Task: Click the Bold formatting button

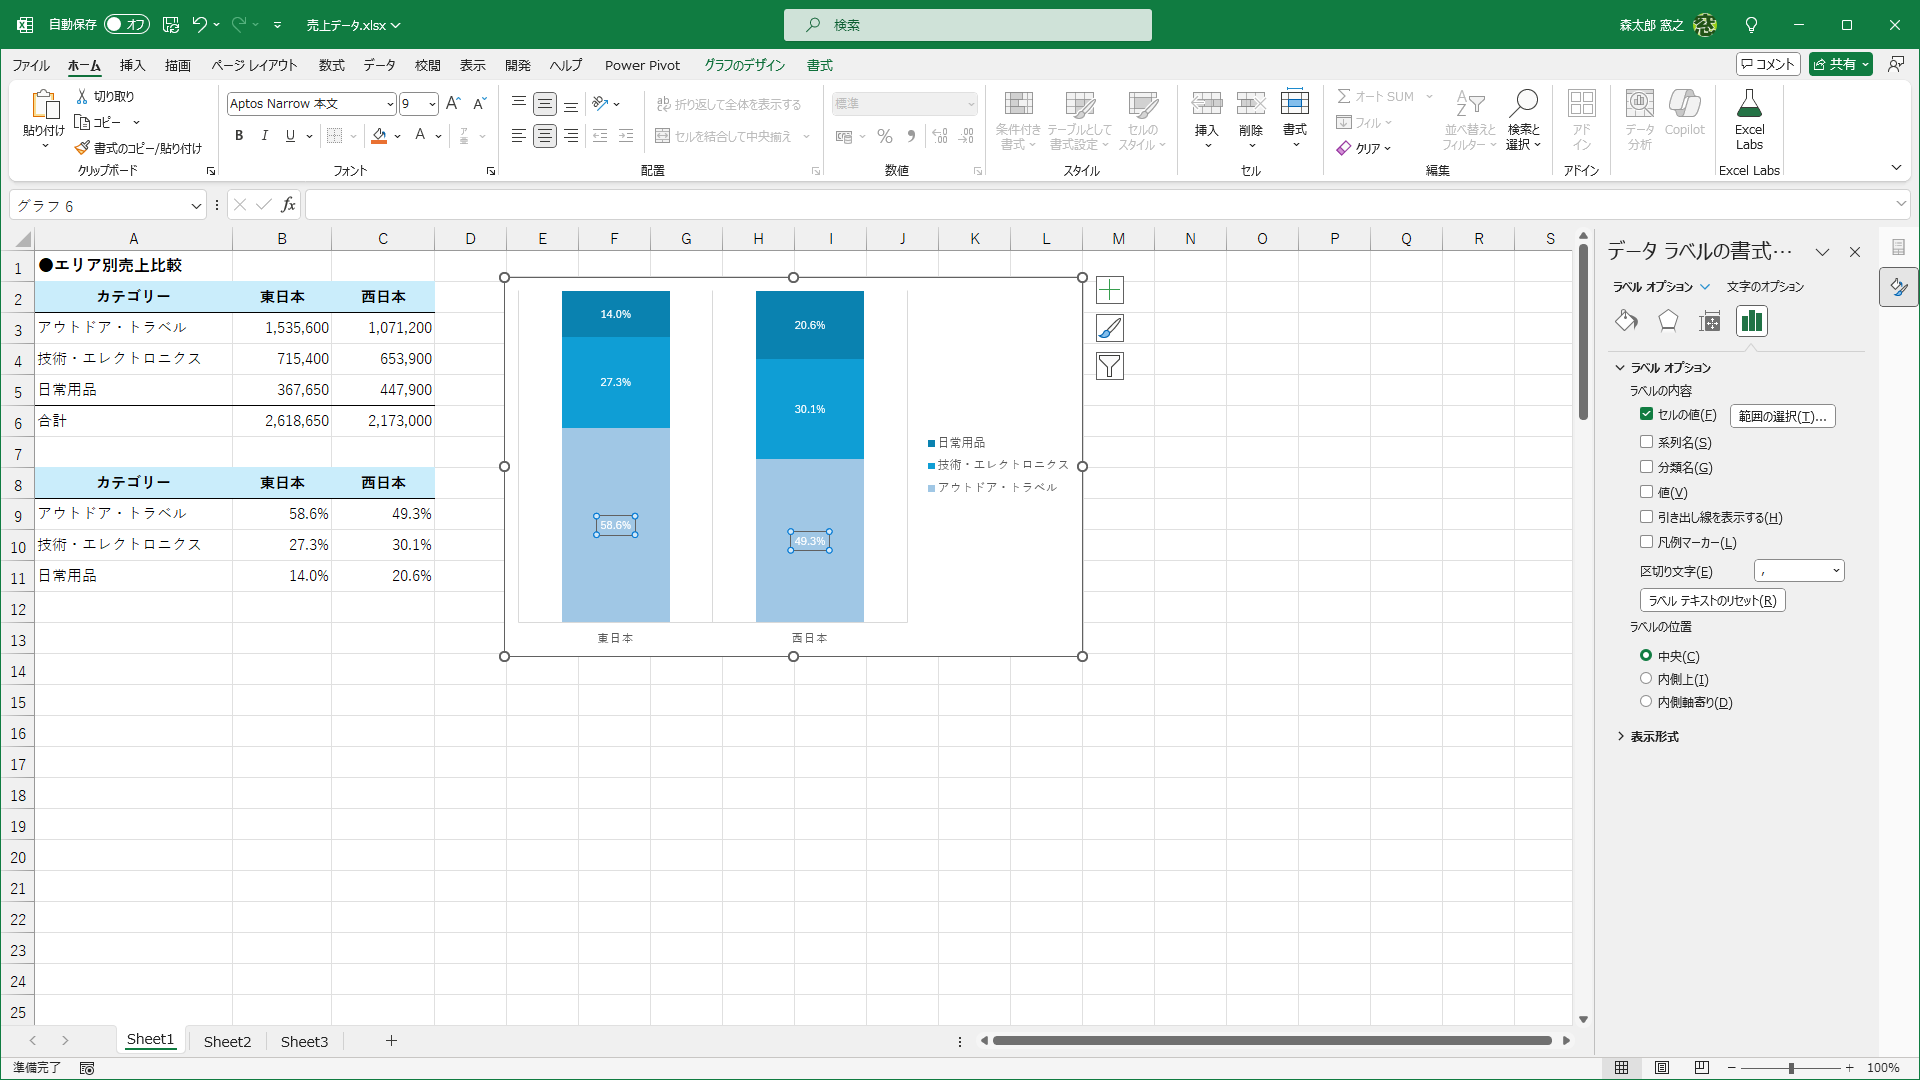Action: click(x=239, y=136)
